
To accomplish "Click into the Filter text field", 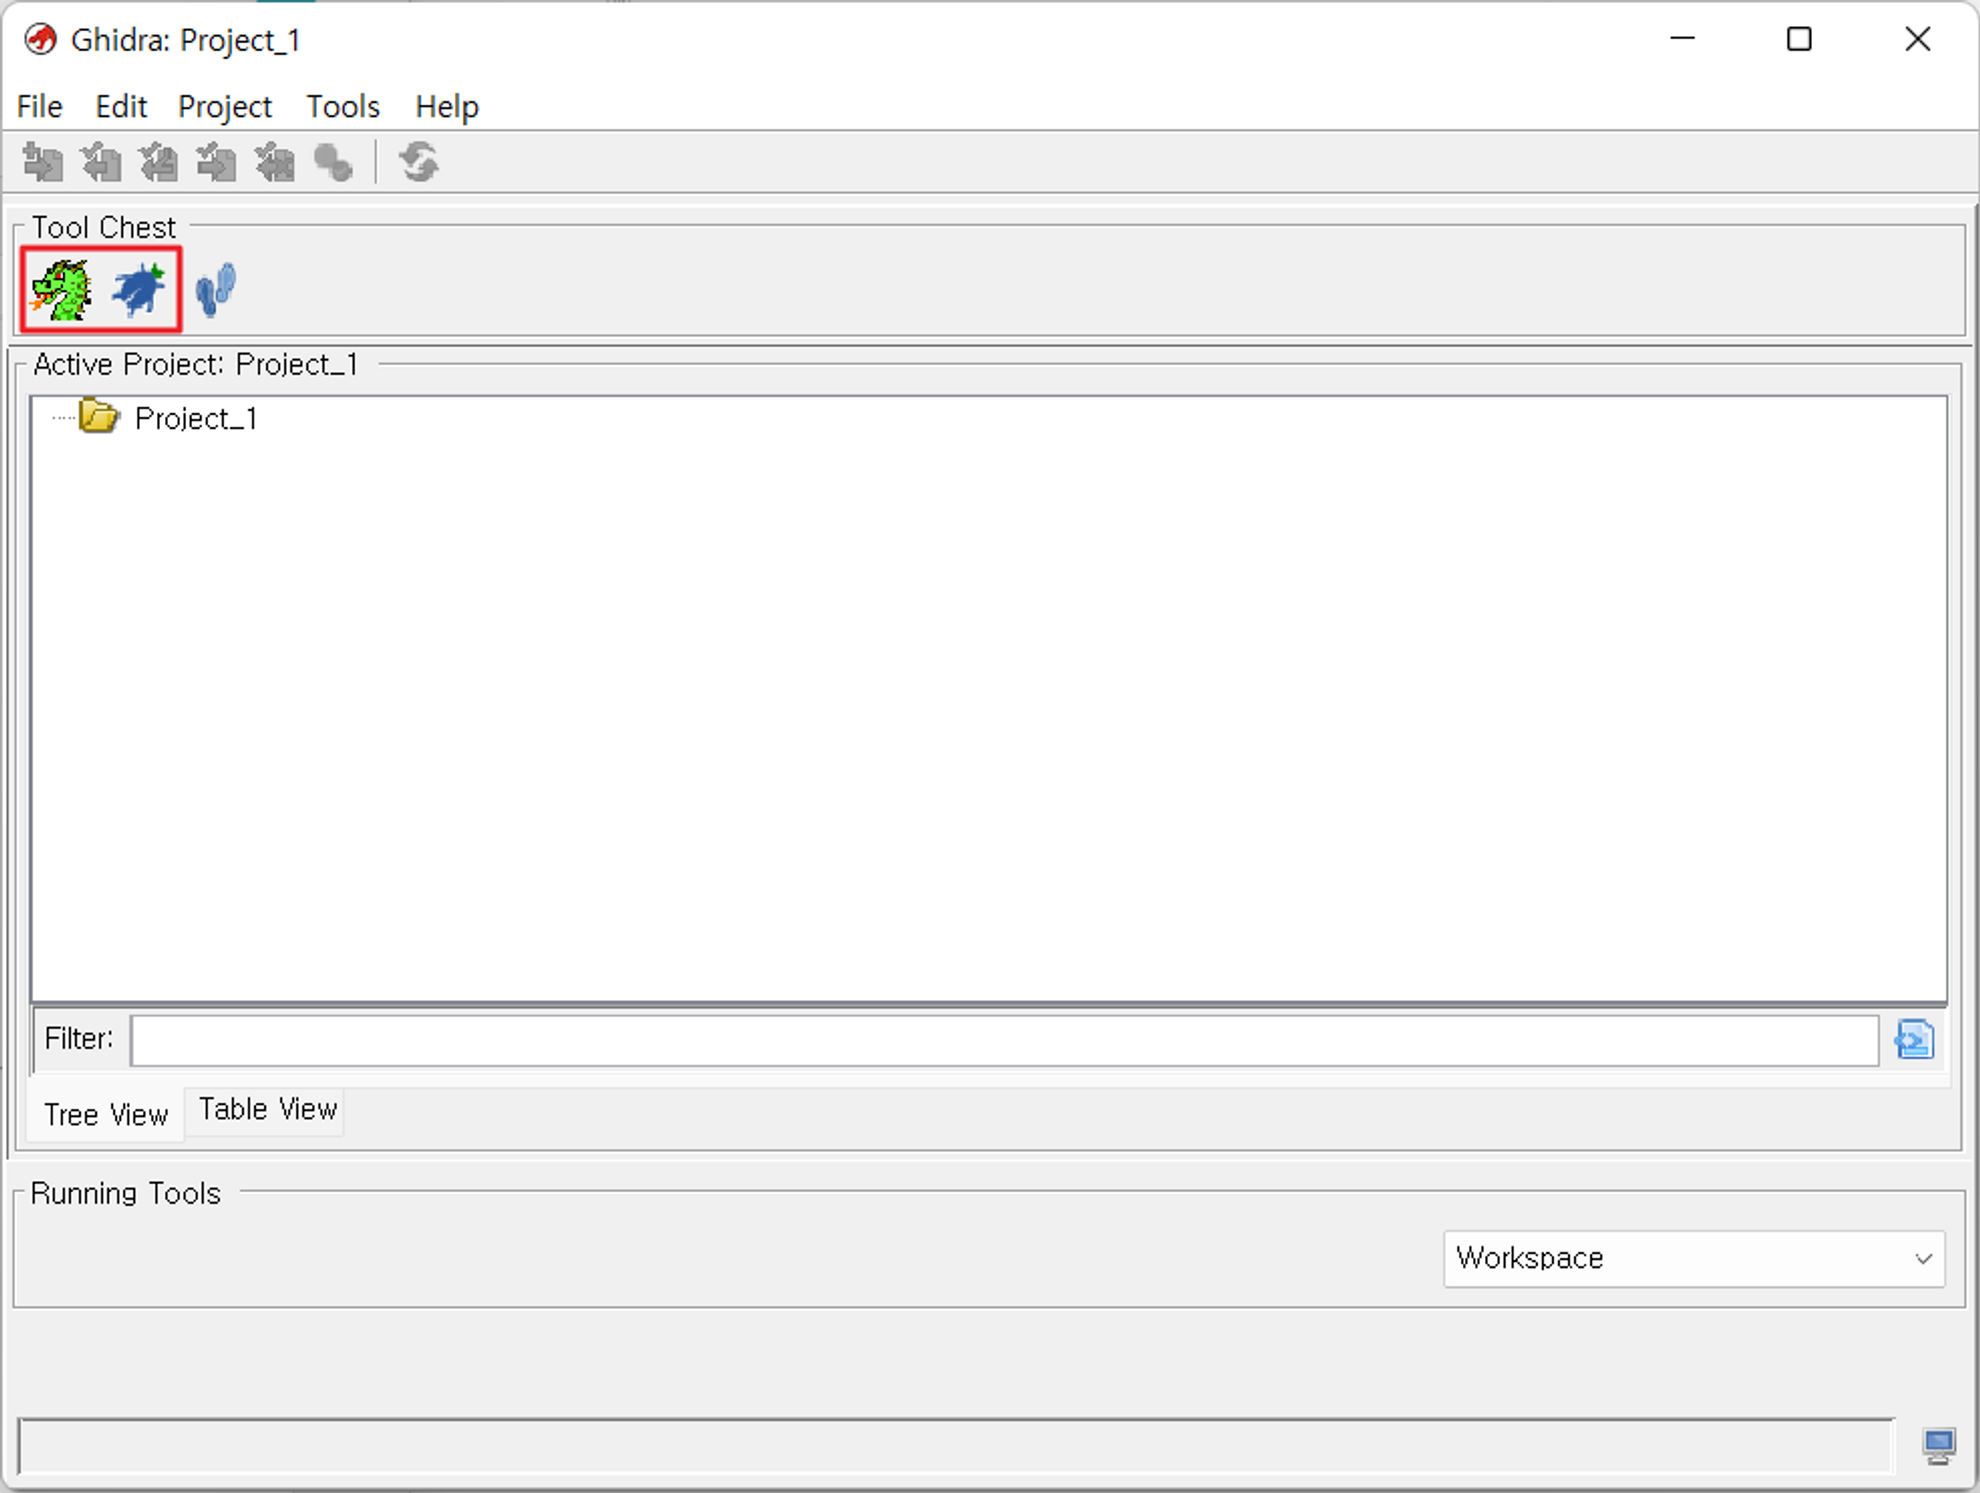I will click(x=1003, y=1040).
